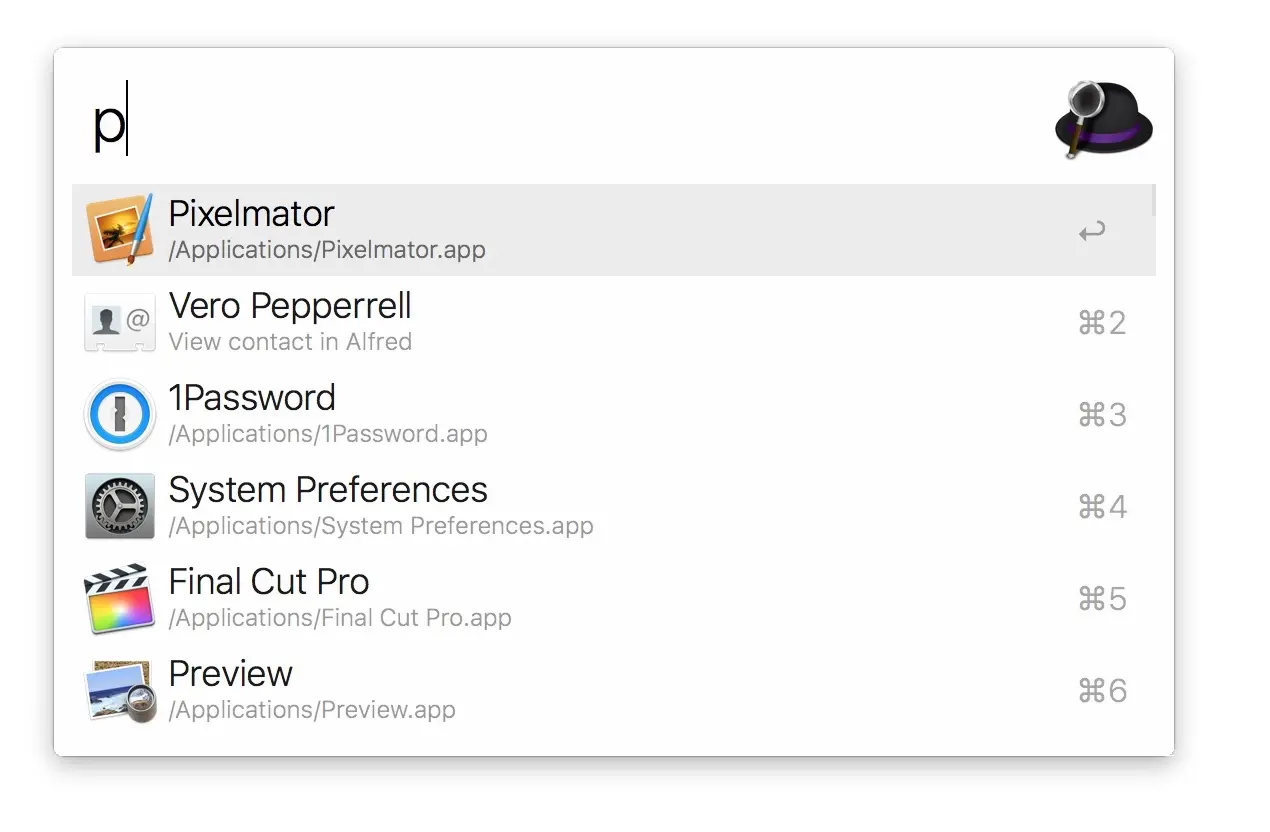Screen dimensions: 1270x832
Task: Click the ⌘6 shortcut hint
Action: coord(1102,691)
